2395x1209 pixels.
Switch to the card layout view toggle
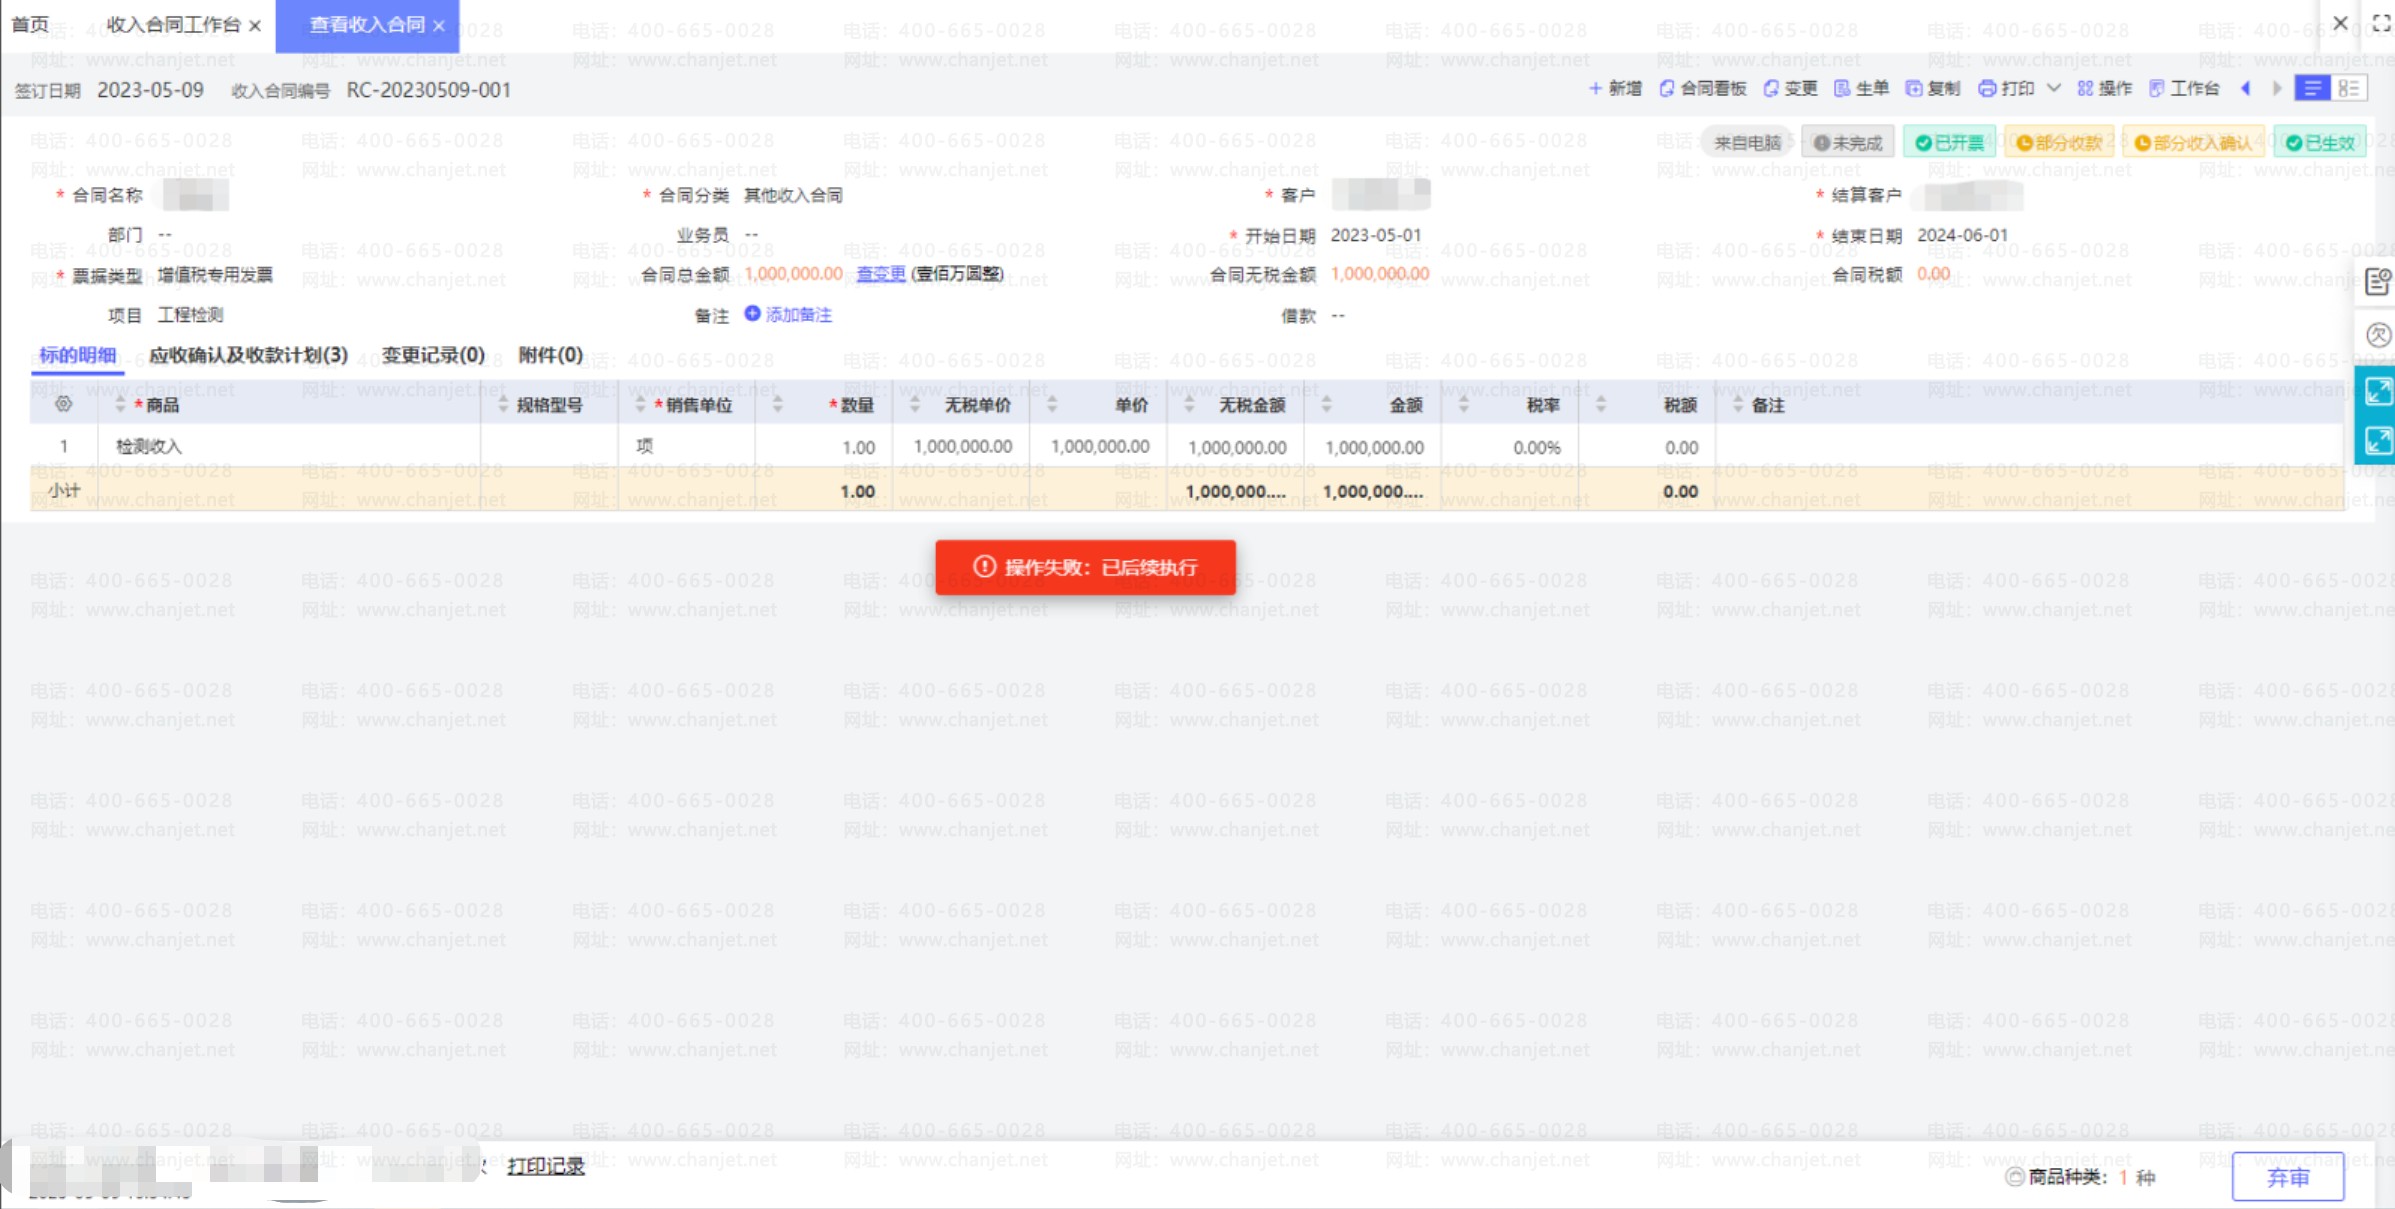(x=2348, y=89)
